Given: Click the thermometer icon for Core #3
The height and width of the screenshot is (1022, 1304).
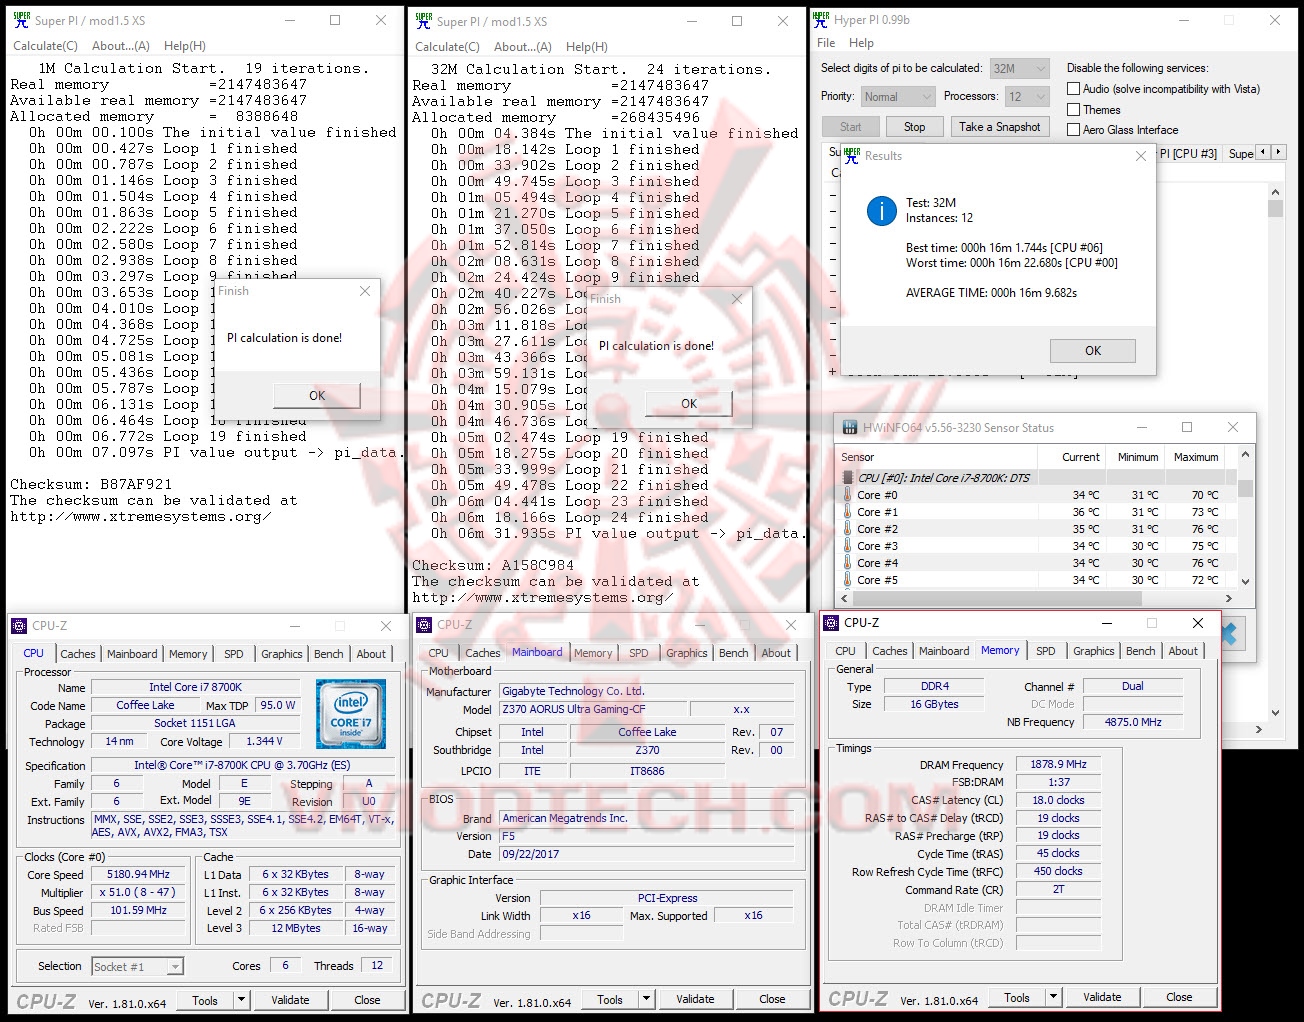Looking at the screenshot, I should pyautogui.click(x=848, y=546).
